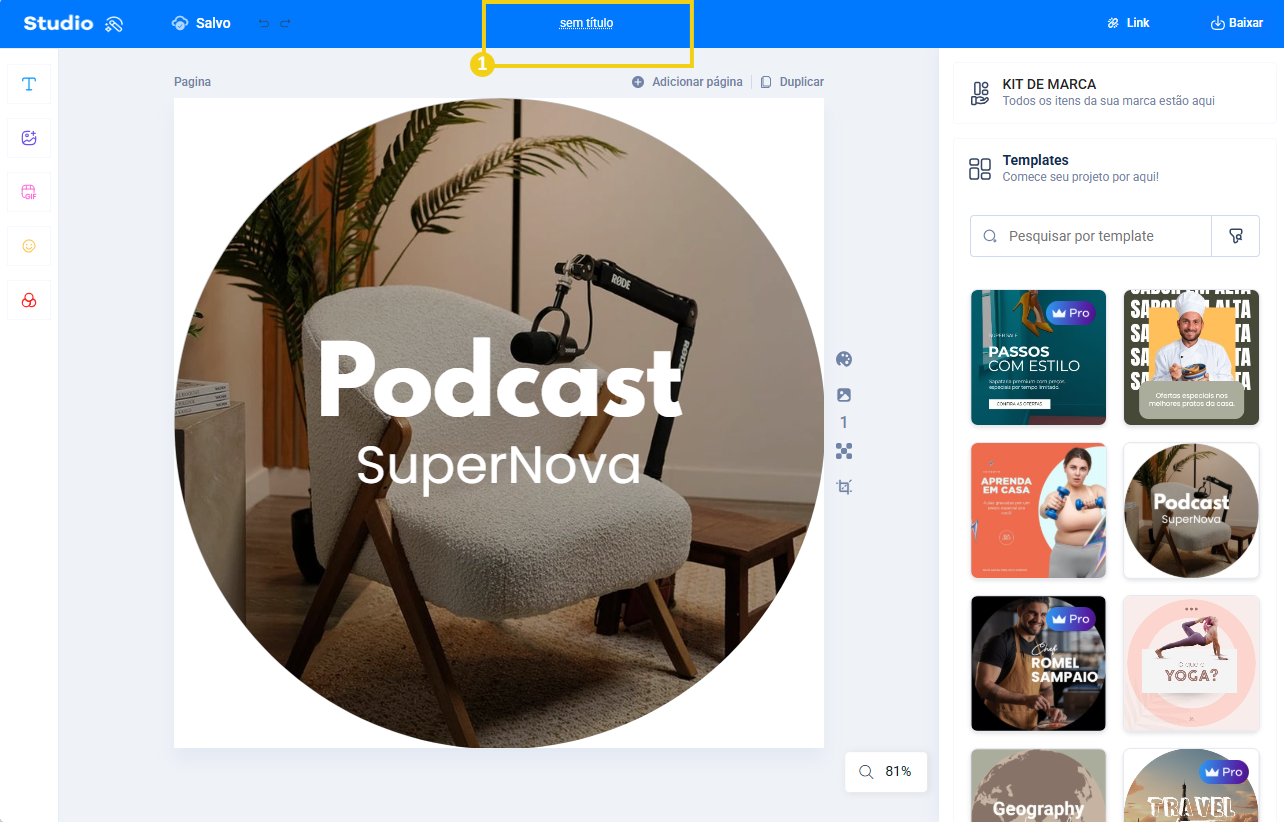Click the image icon beside canvas
1284x822 pixels.
coord(844,395)
